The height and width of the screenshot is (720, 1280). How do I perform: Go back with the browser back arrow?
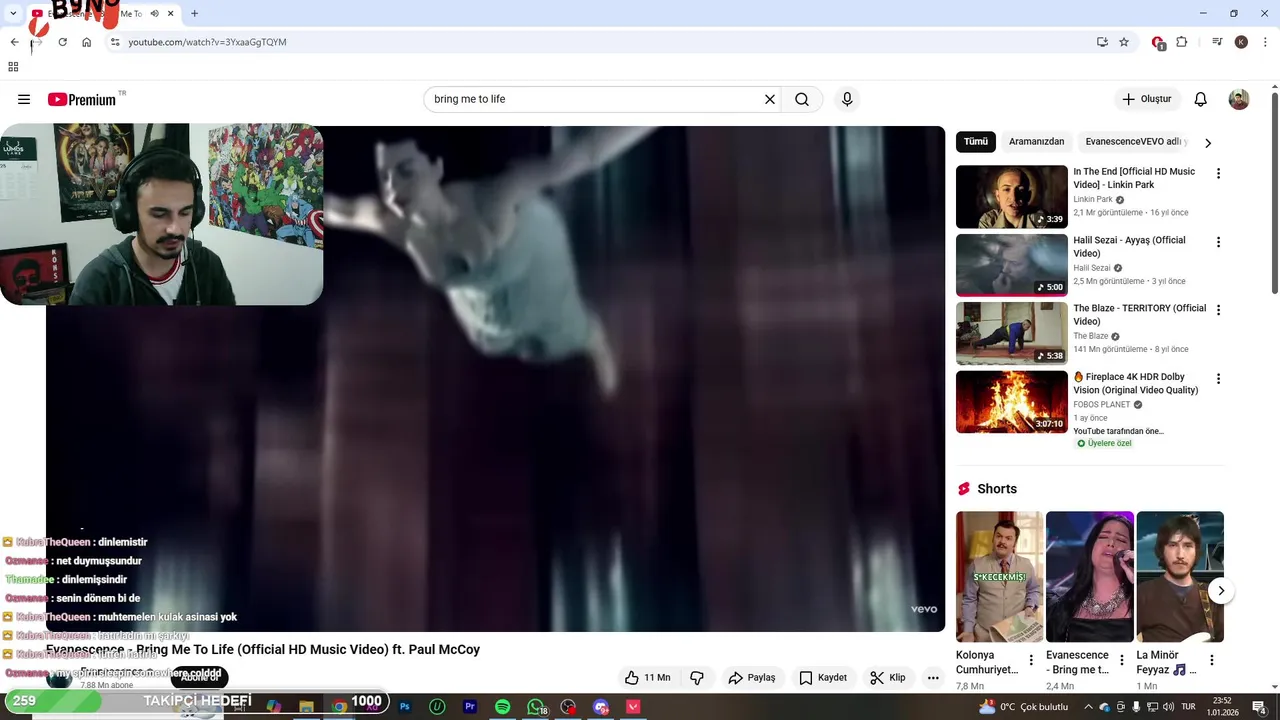(14, 42)
